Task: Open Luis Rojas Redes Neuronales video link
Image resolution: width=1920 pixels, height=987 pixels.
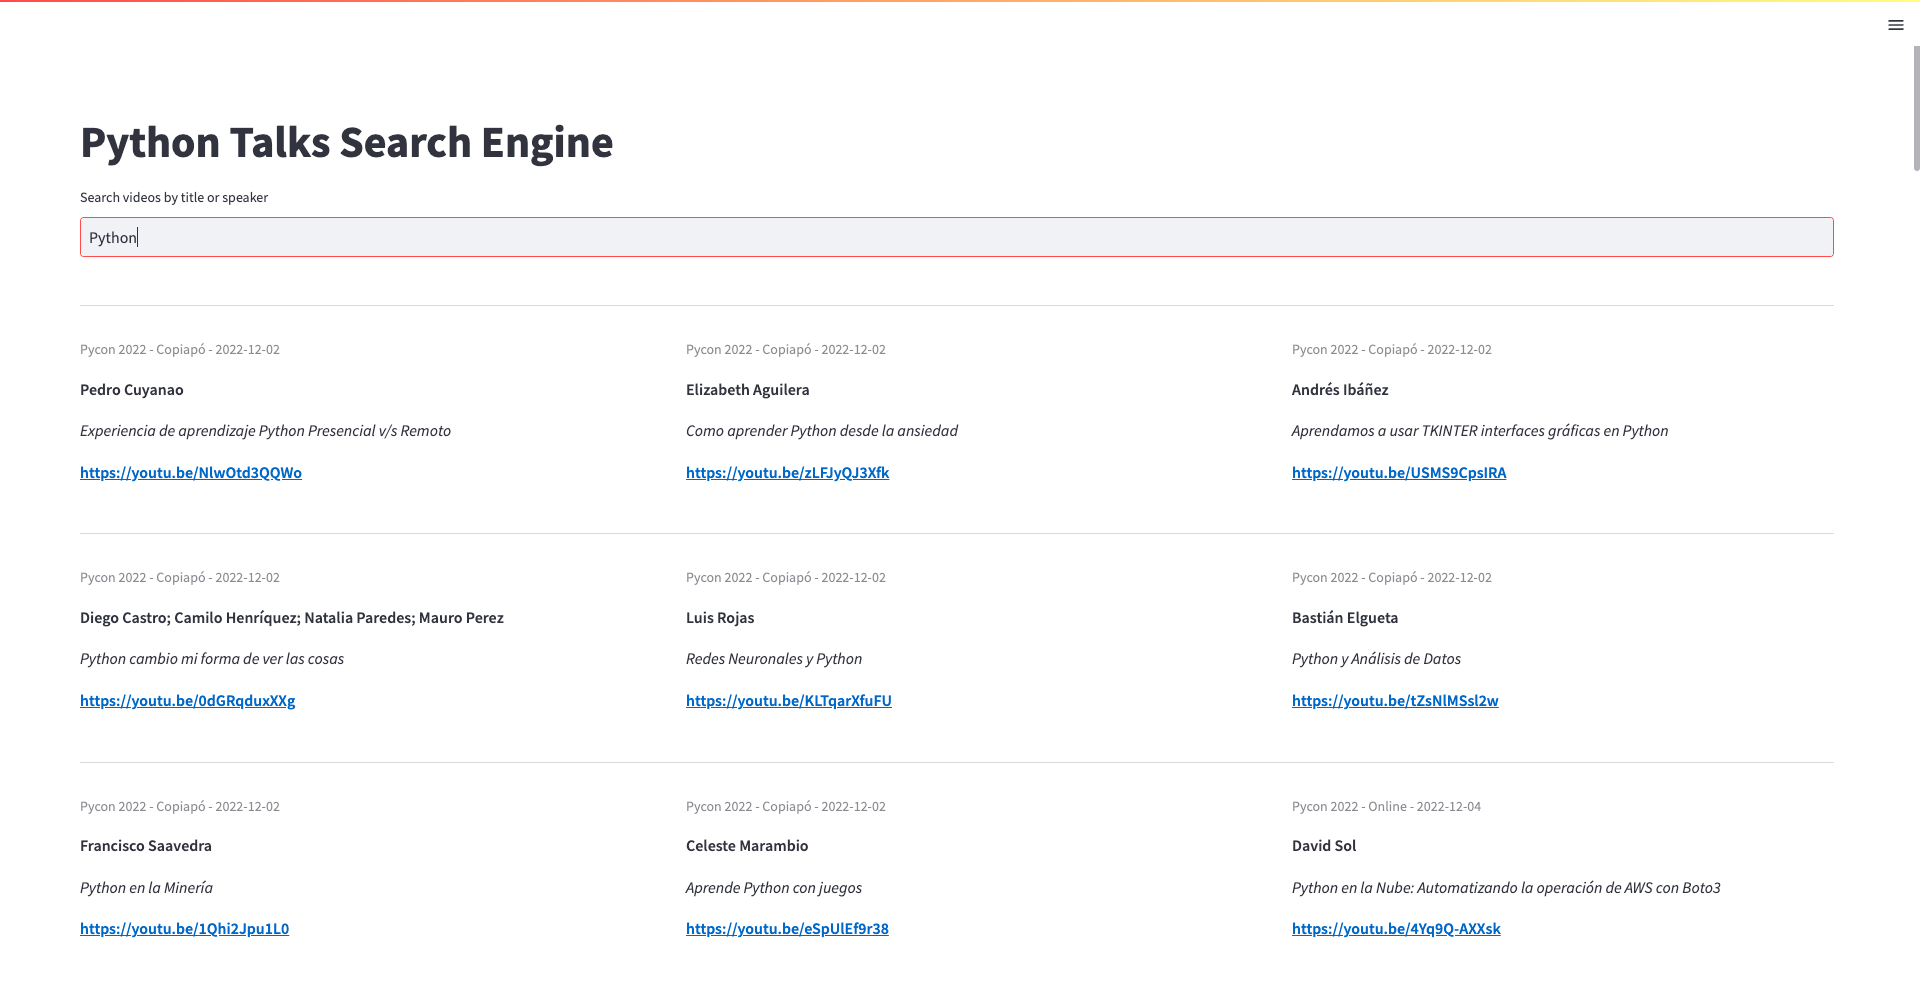Action: [788, 701]
